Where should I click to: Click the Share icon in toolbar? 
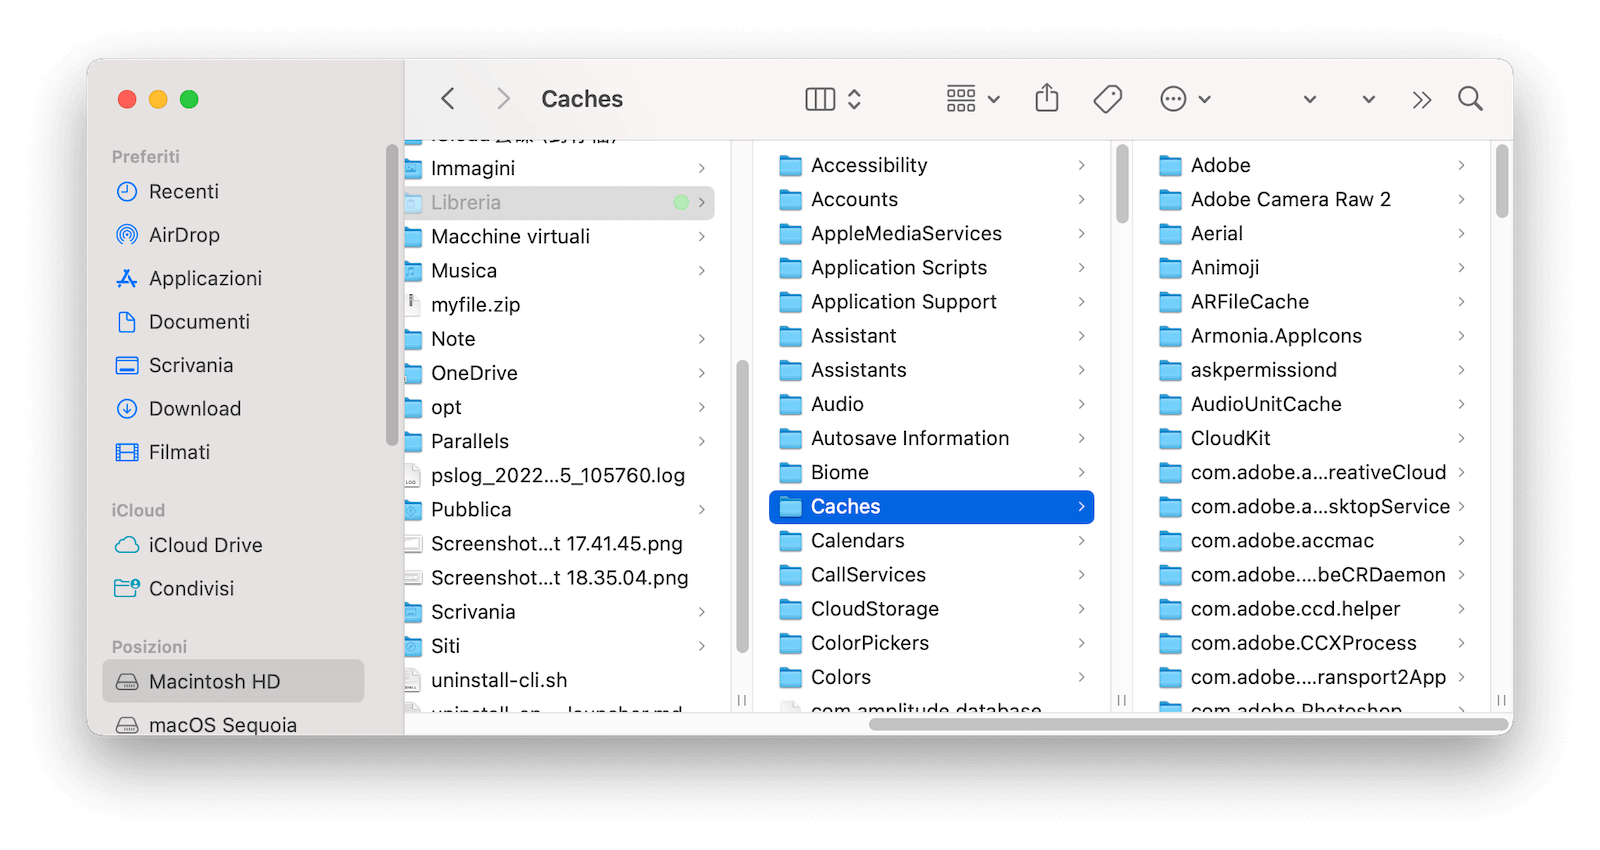(x=1047, y=98)
